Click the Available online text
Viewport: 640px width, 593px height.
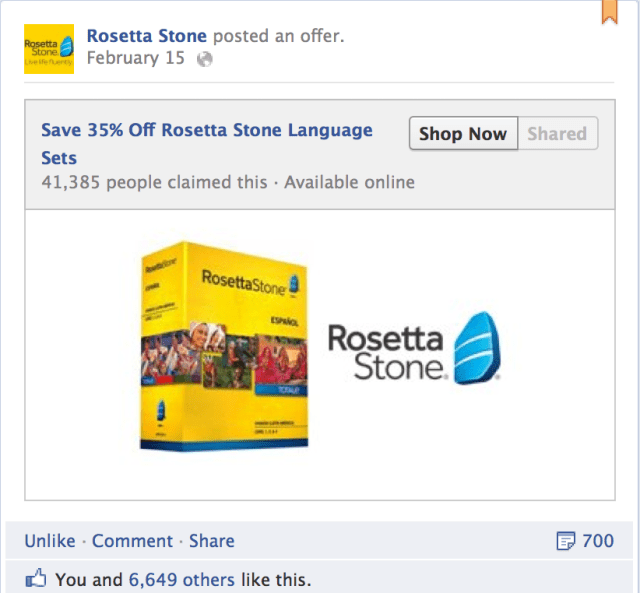[x=350, y=182]
